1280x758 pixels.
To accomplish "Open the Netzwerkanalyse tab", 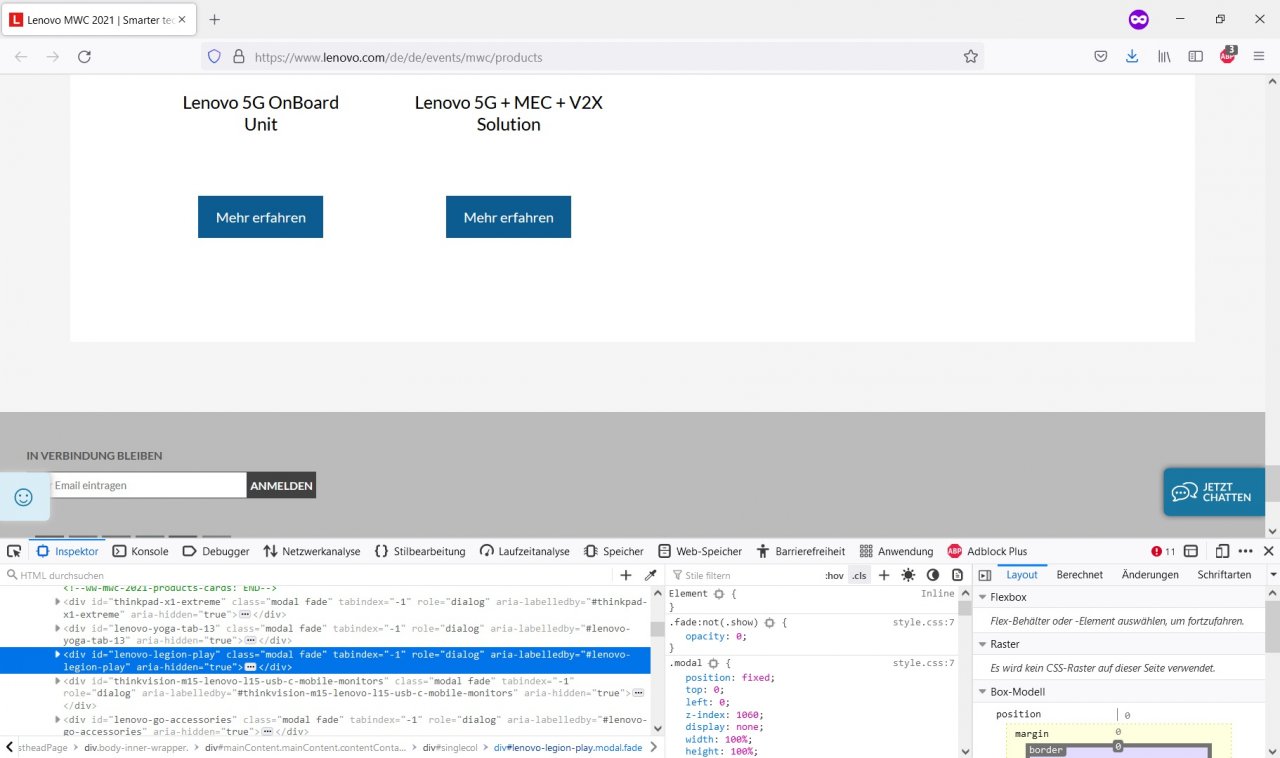I will click(312, 551).
